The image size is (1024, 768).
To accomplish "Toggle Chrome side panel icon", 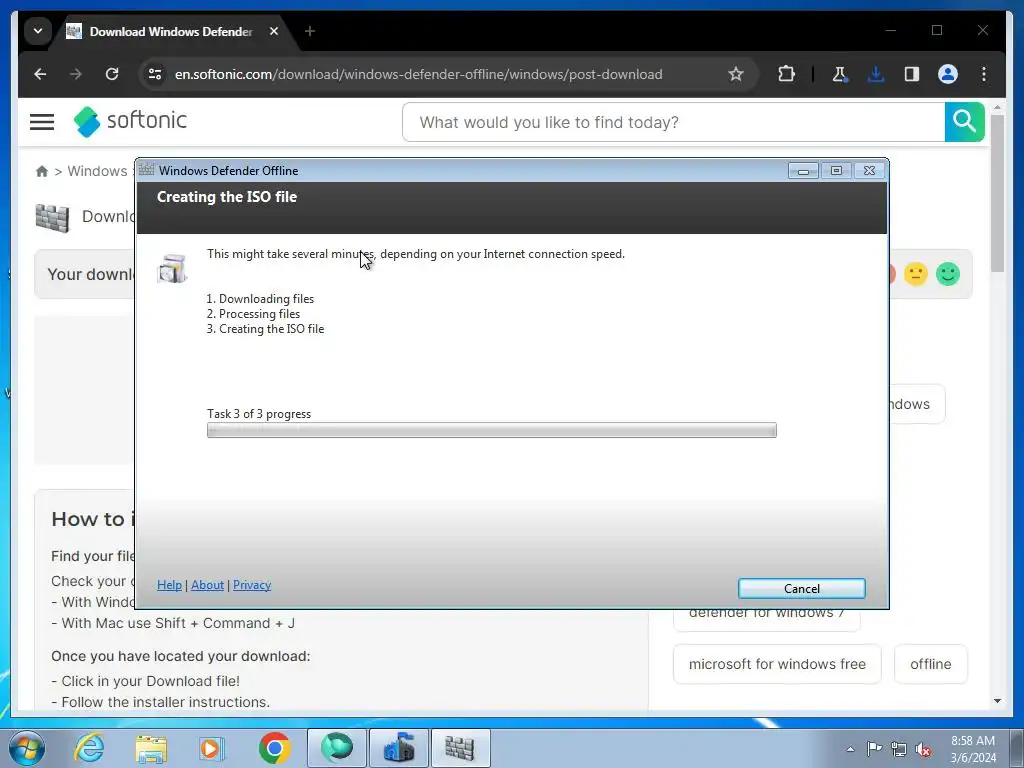I will tap(912, 74).
